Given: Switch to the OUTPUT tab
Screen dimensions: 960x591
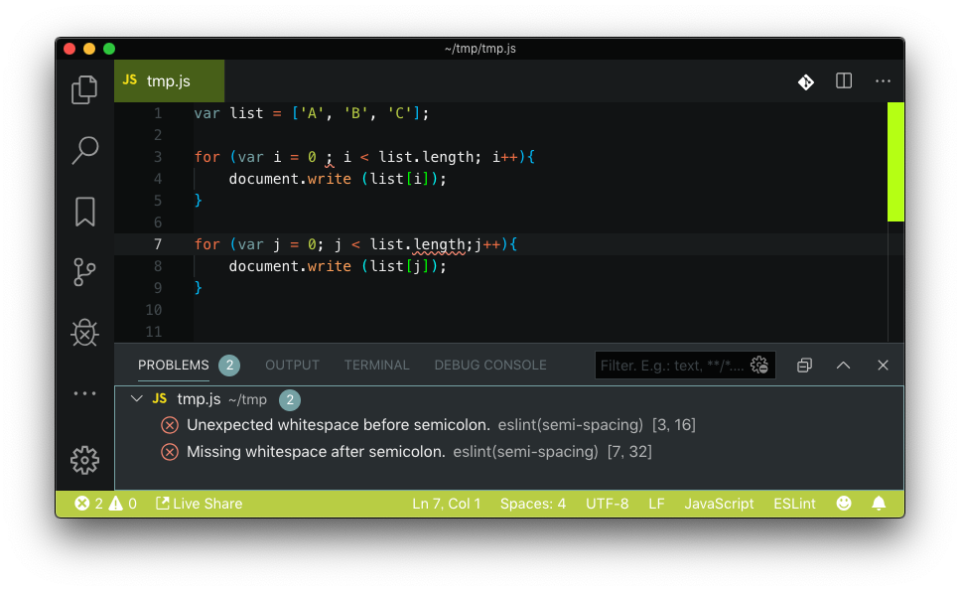Looking at the screenshot, I should pyautogui.click(x=292, y=365).
